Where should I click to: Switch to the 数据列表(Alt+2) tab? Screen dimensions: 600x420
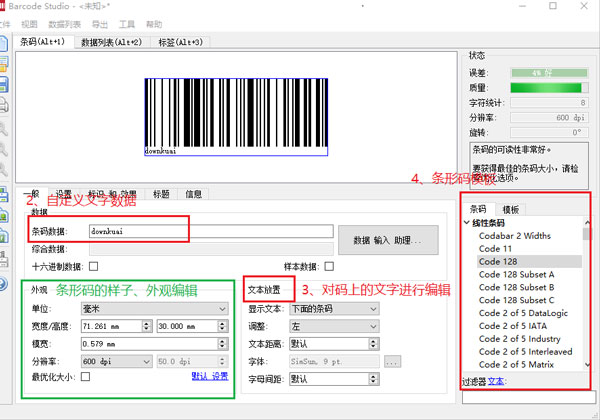(112, 42)
